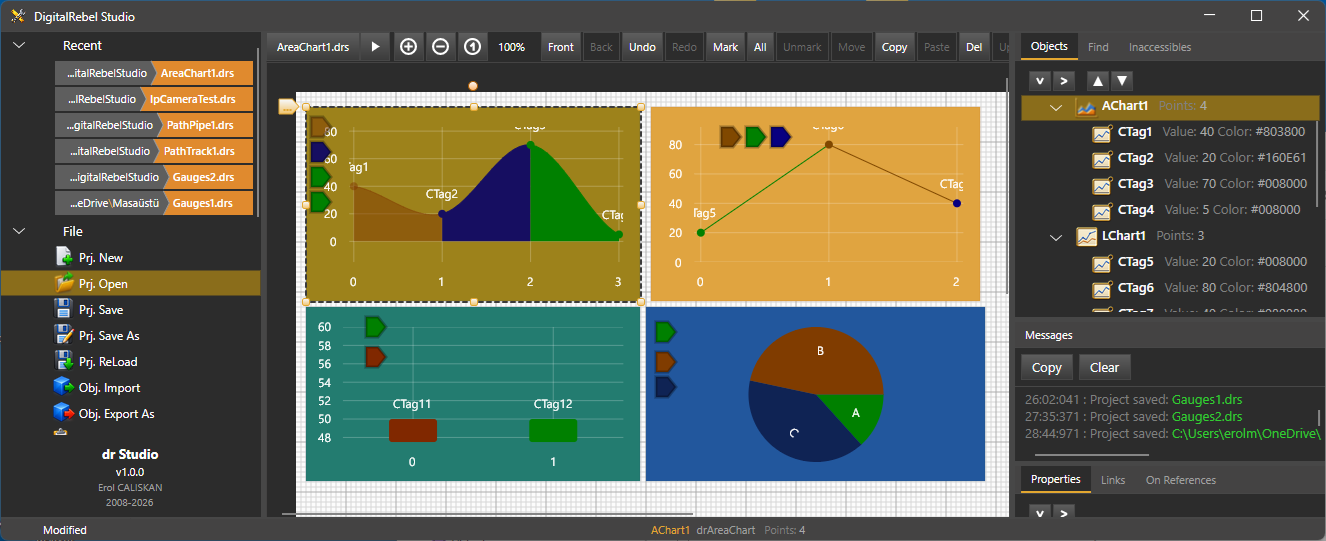Screen dimensions: 1326x541
Task: Select the AreaChart1.drs document tab
Action: pos(313,47)
